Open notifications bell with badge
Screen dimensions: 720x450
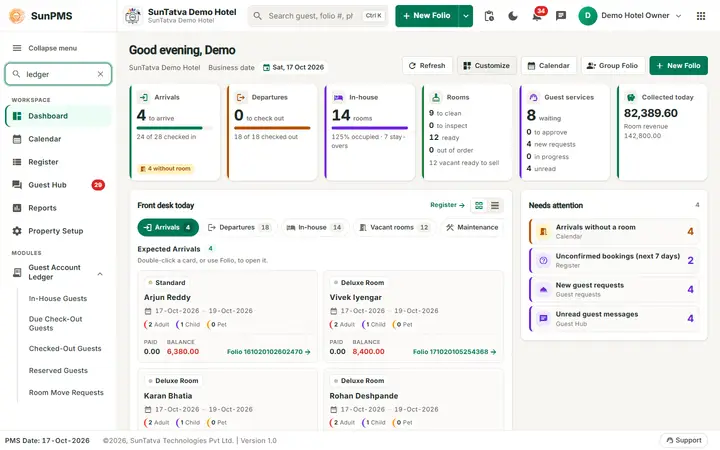(537, 16)
